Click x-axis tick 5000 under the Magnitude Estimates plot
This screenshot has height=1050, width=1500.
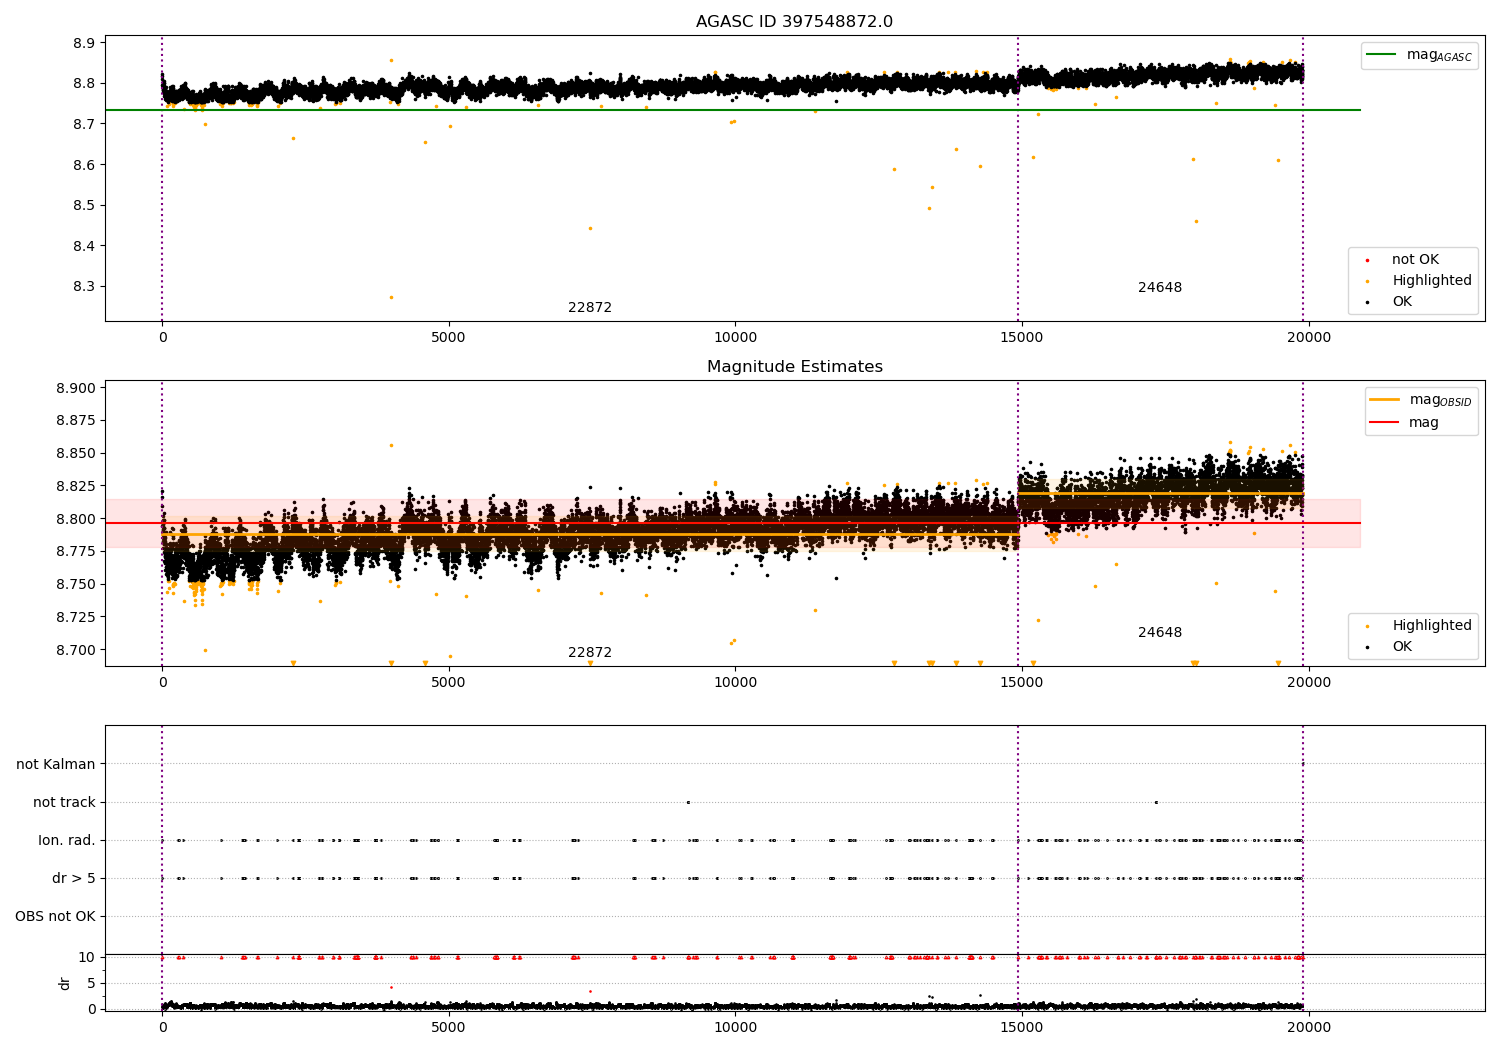(x=448, y=683)
